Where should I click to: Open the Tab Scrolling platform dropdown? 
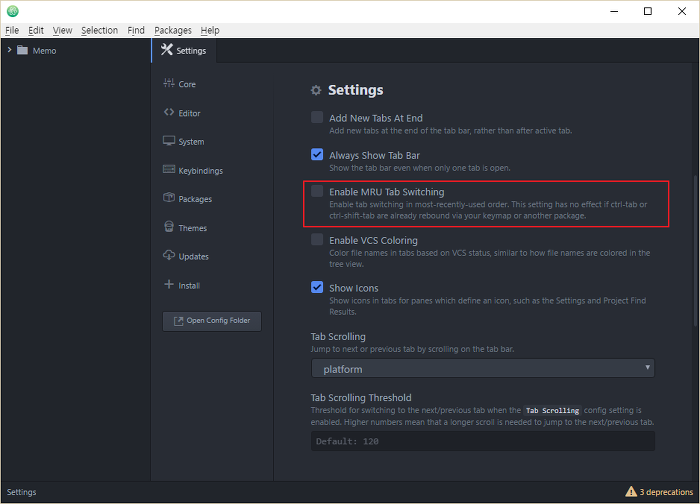point(483,369)
